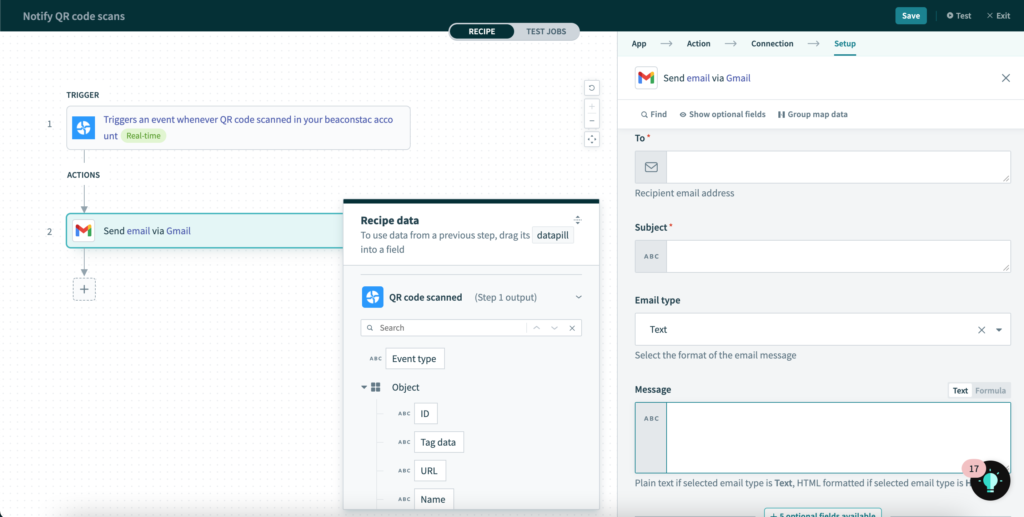Close the Gmail setup panel

click(x=1006, y=78)
